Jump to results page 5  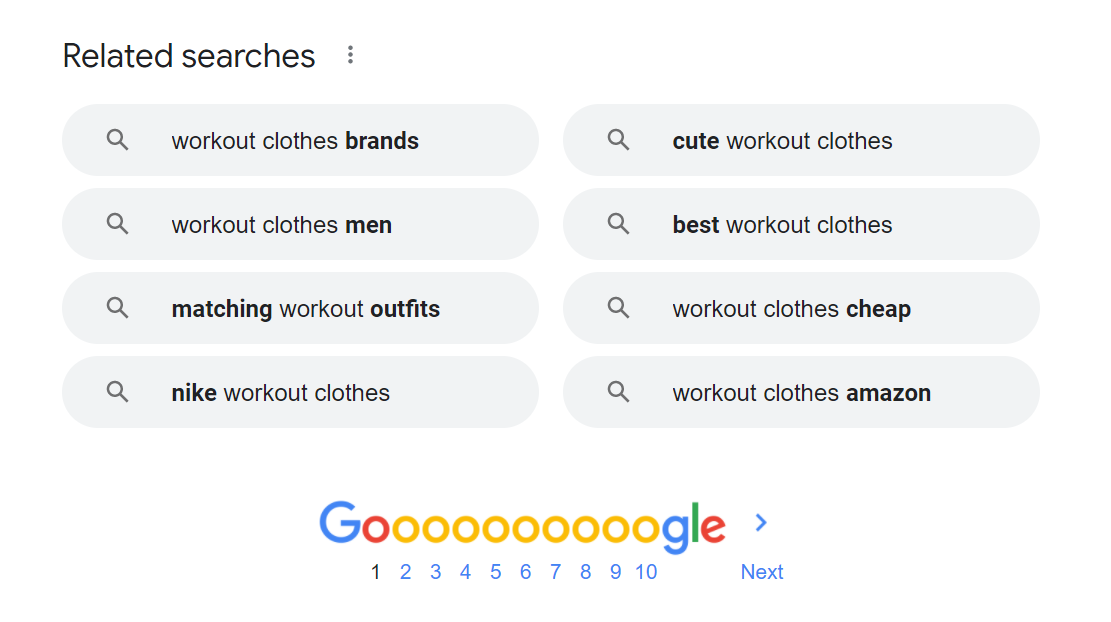click(x=495, y=571)
